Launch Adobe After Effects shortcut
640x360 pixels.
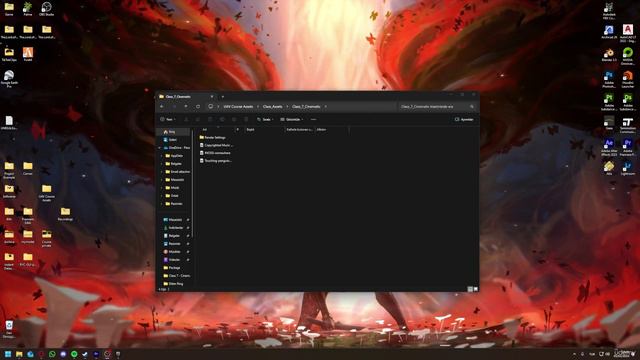(x=609, y=147)
